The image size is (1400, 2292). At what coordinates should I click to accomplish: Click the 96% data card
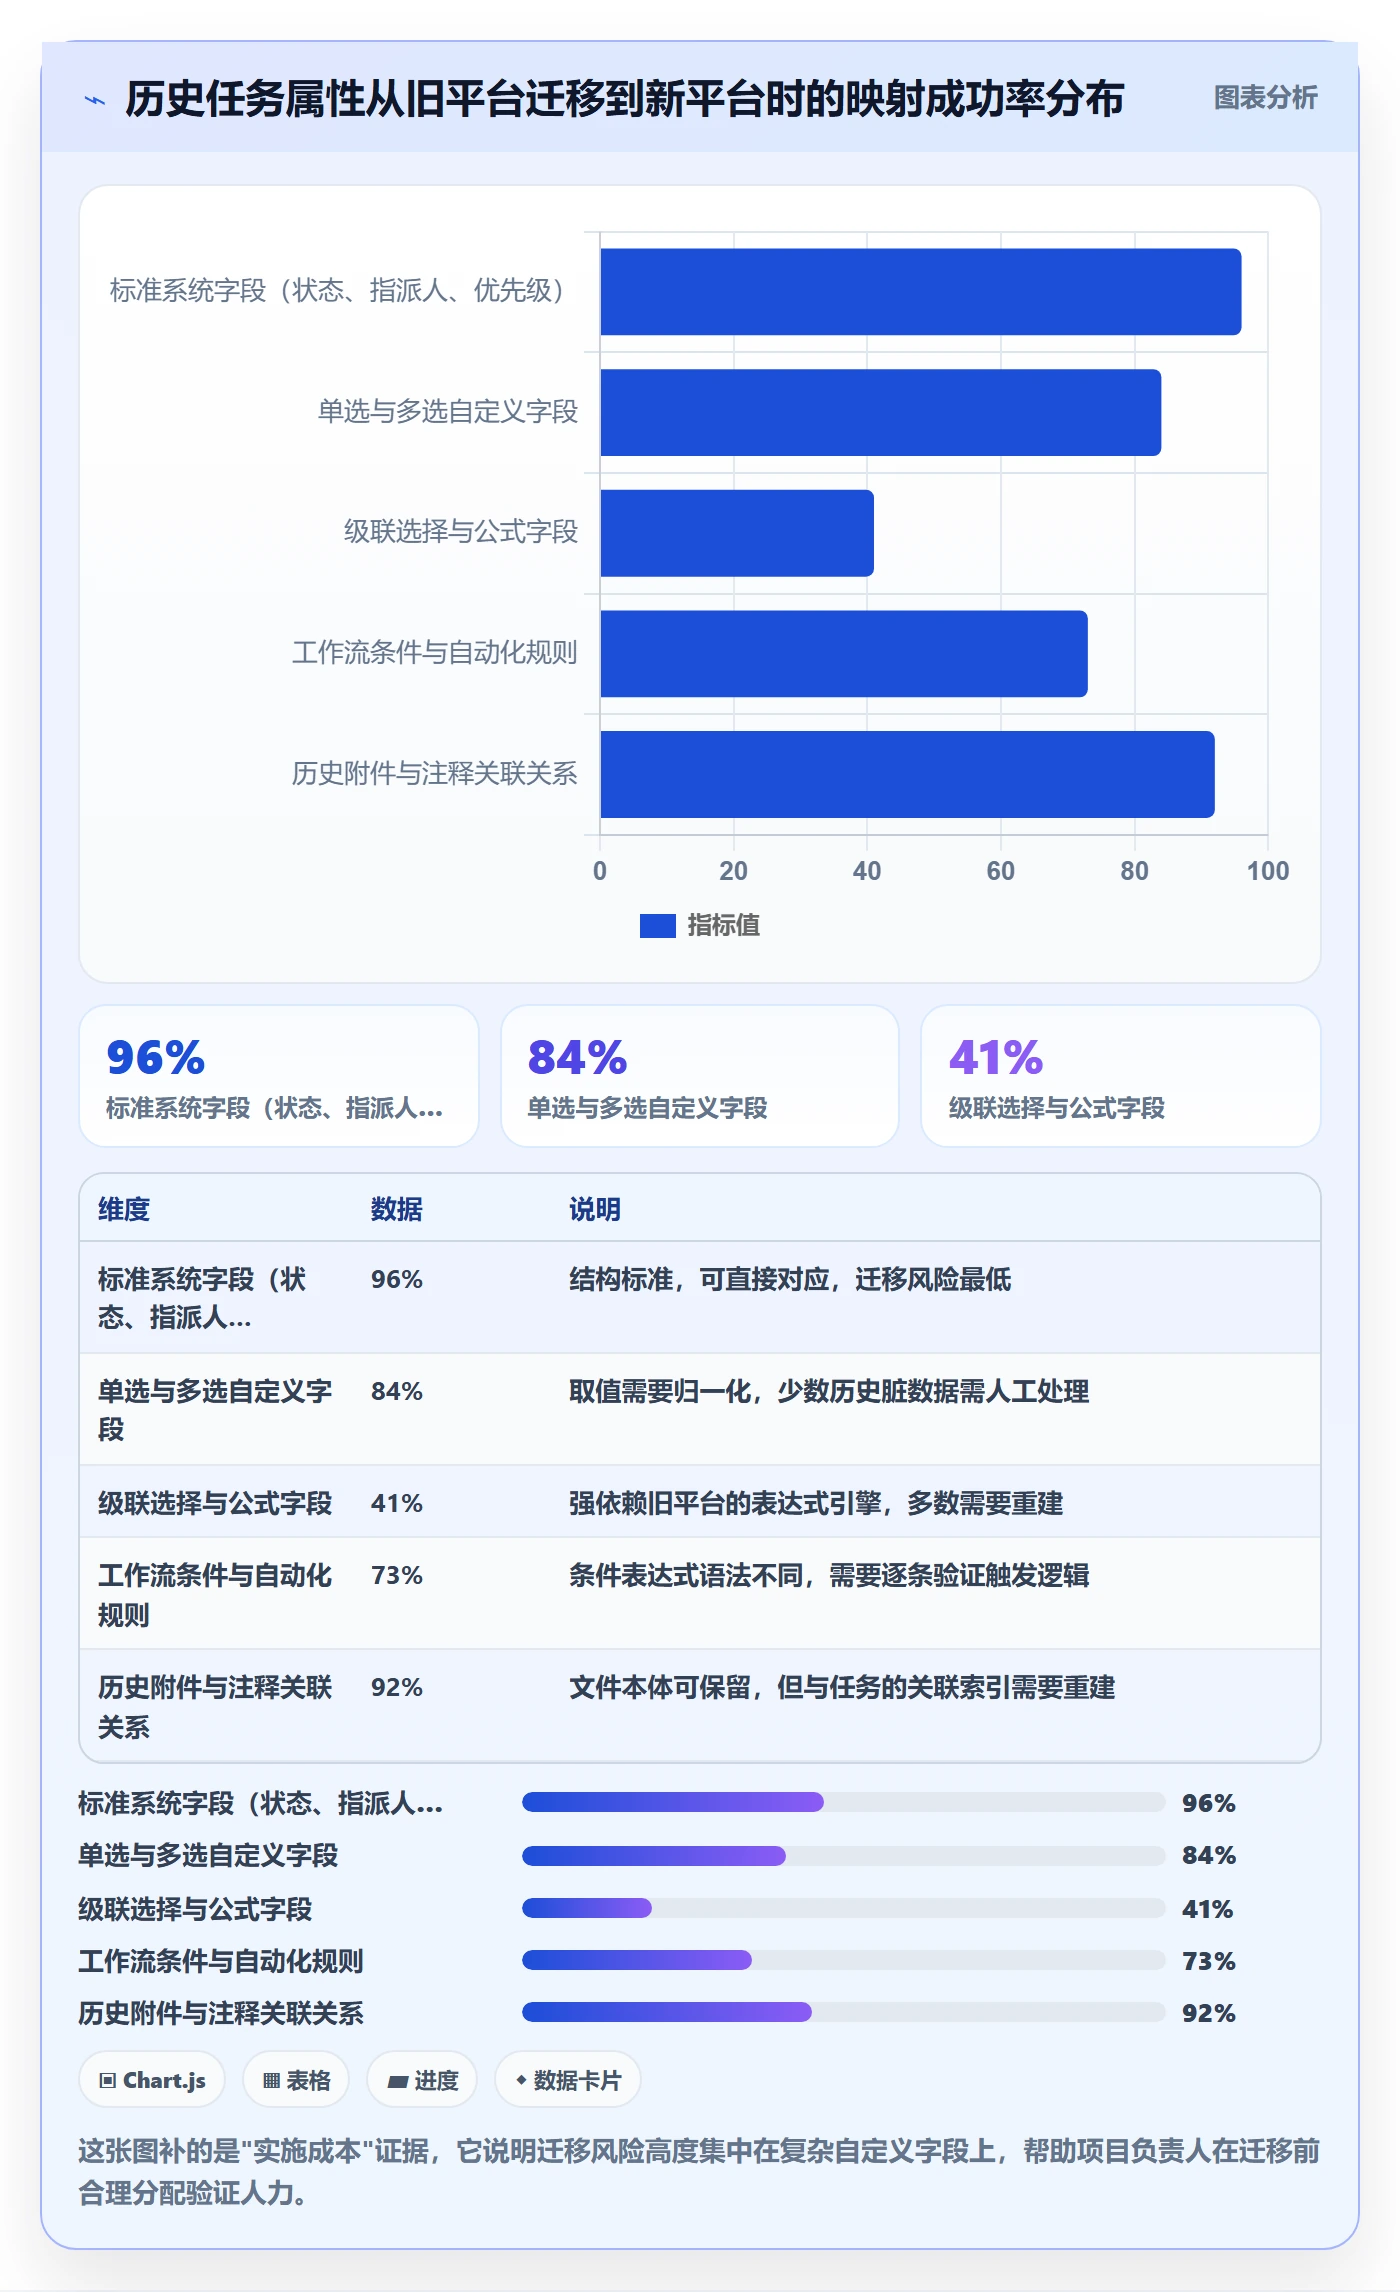[279, 1076]
